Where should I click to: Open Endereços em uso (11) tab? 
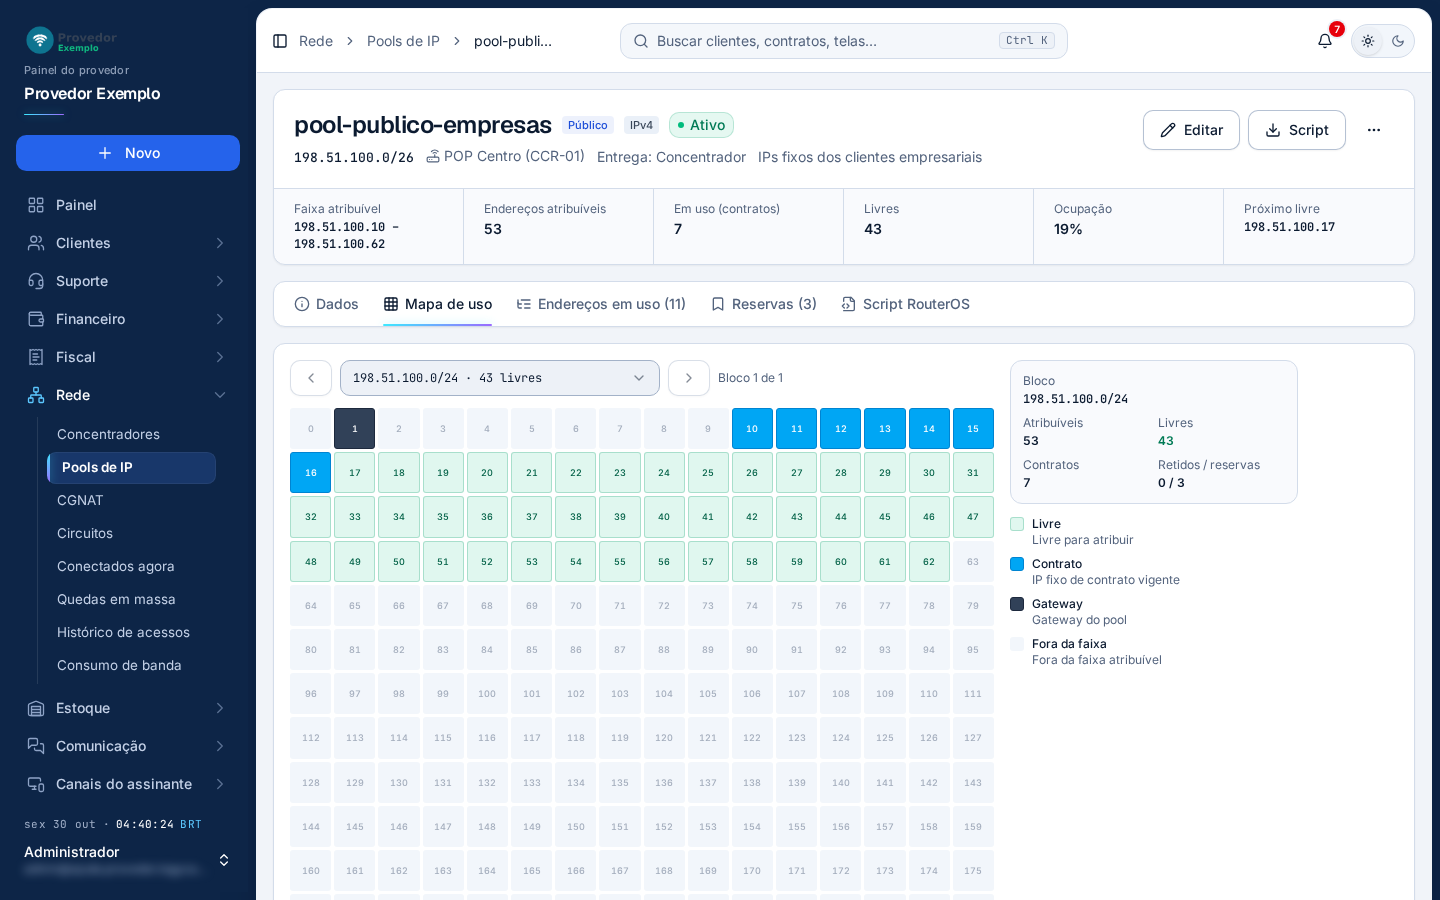pyautogui.click(x=601, y=304)
